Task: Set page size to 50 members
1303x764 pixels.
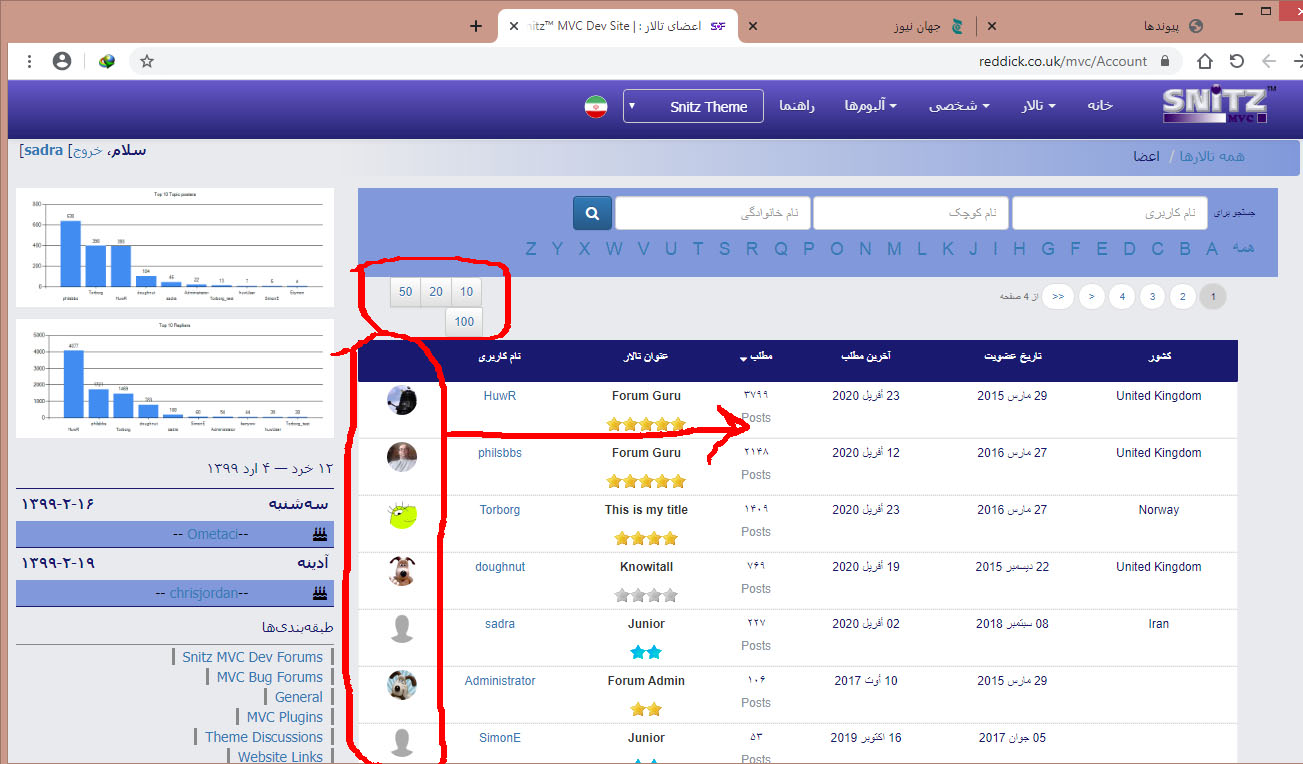Action: 405,292
